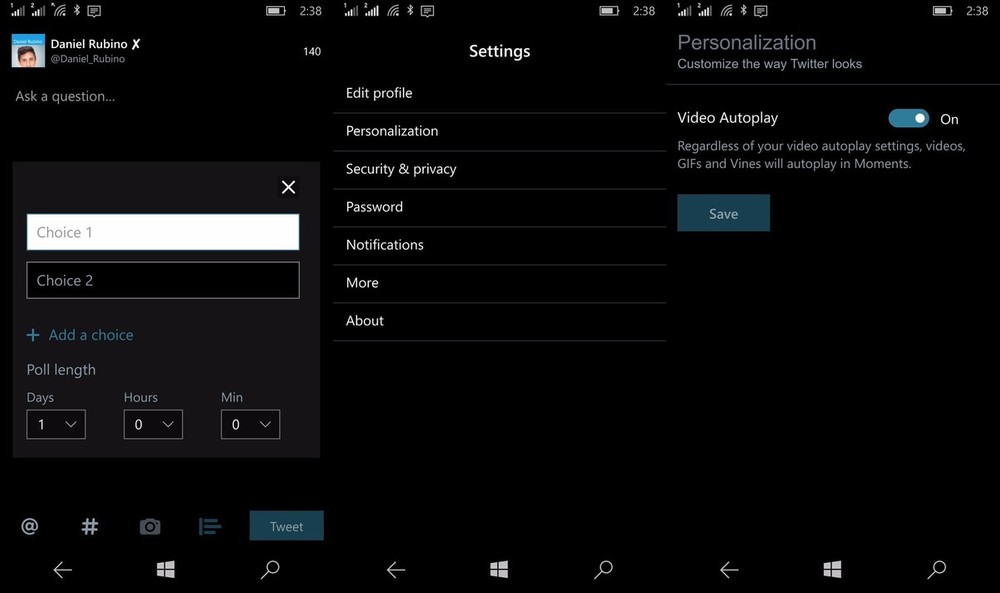Click the Tweet button
Image resolution: width=1000 pixels, height=593 pixels.
(x=286, y=526)
